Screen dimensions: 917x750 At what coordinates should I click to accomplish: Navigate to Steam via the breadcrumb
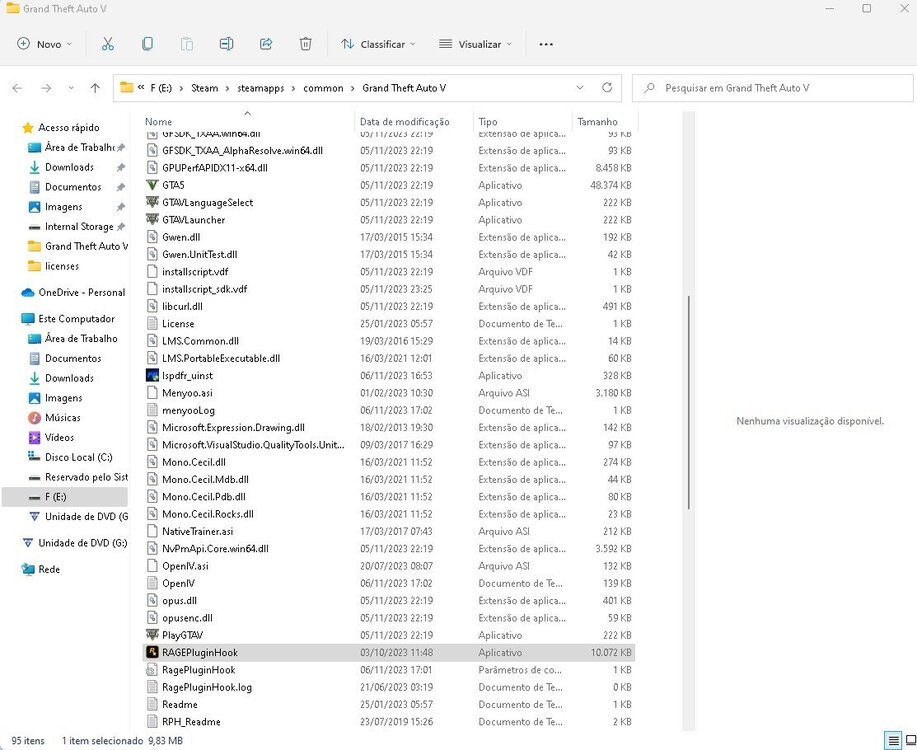(204, 88)
